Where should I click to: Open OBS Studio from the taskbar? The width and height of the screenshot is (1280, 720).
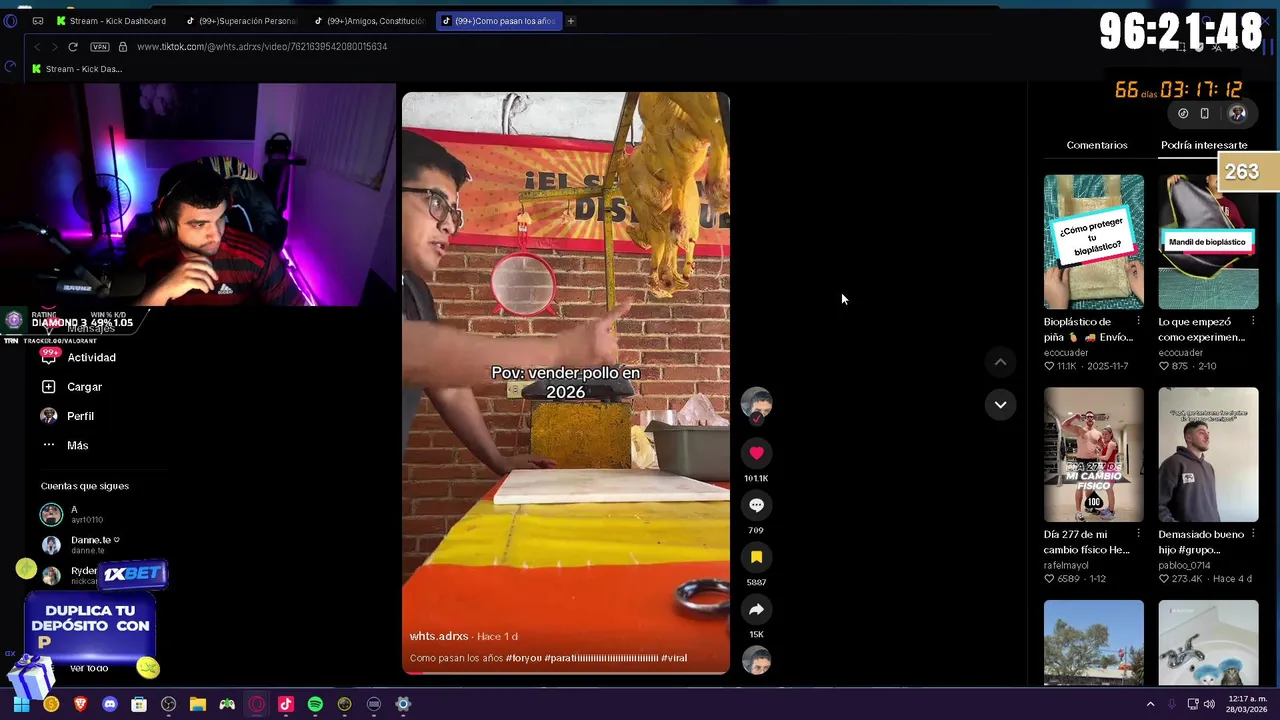point(168,704)
